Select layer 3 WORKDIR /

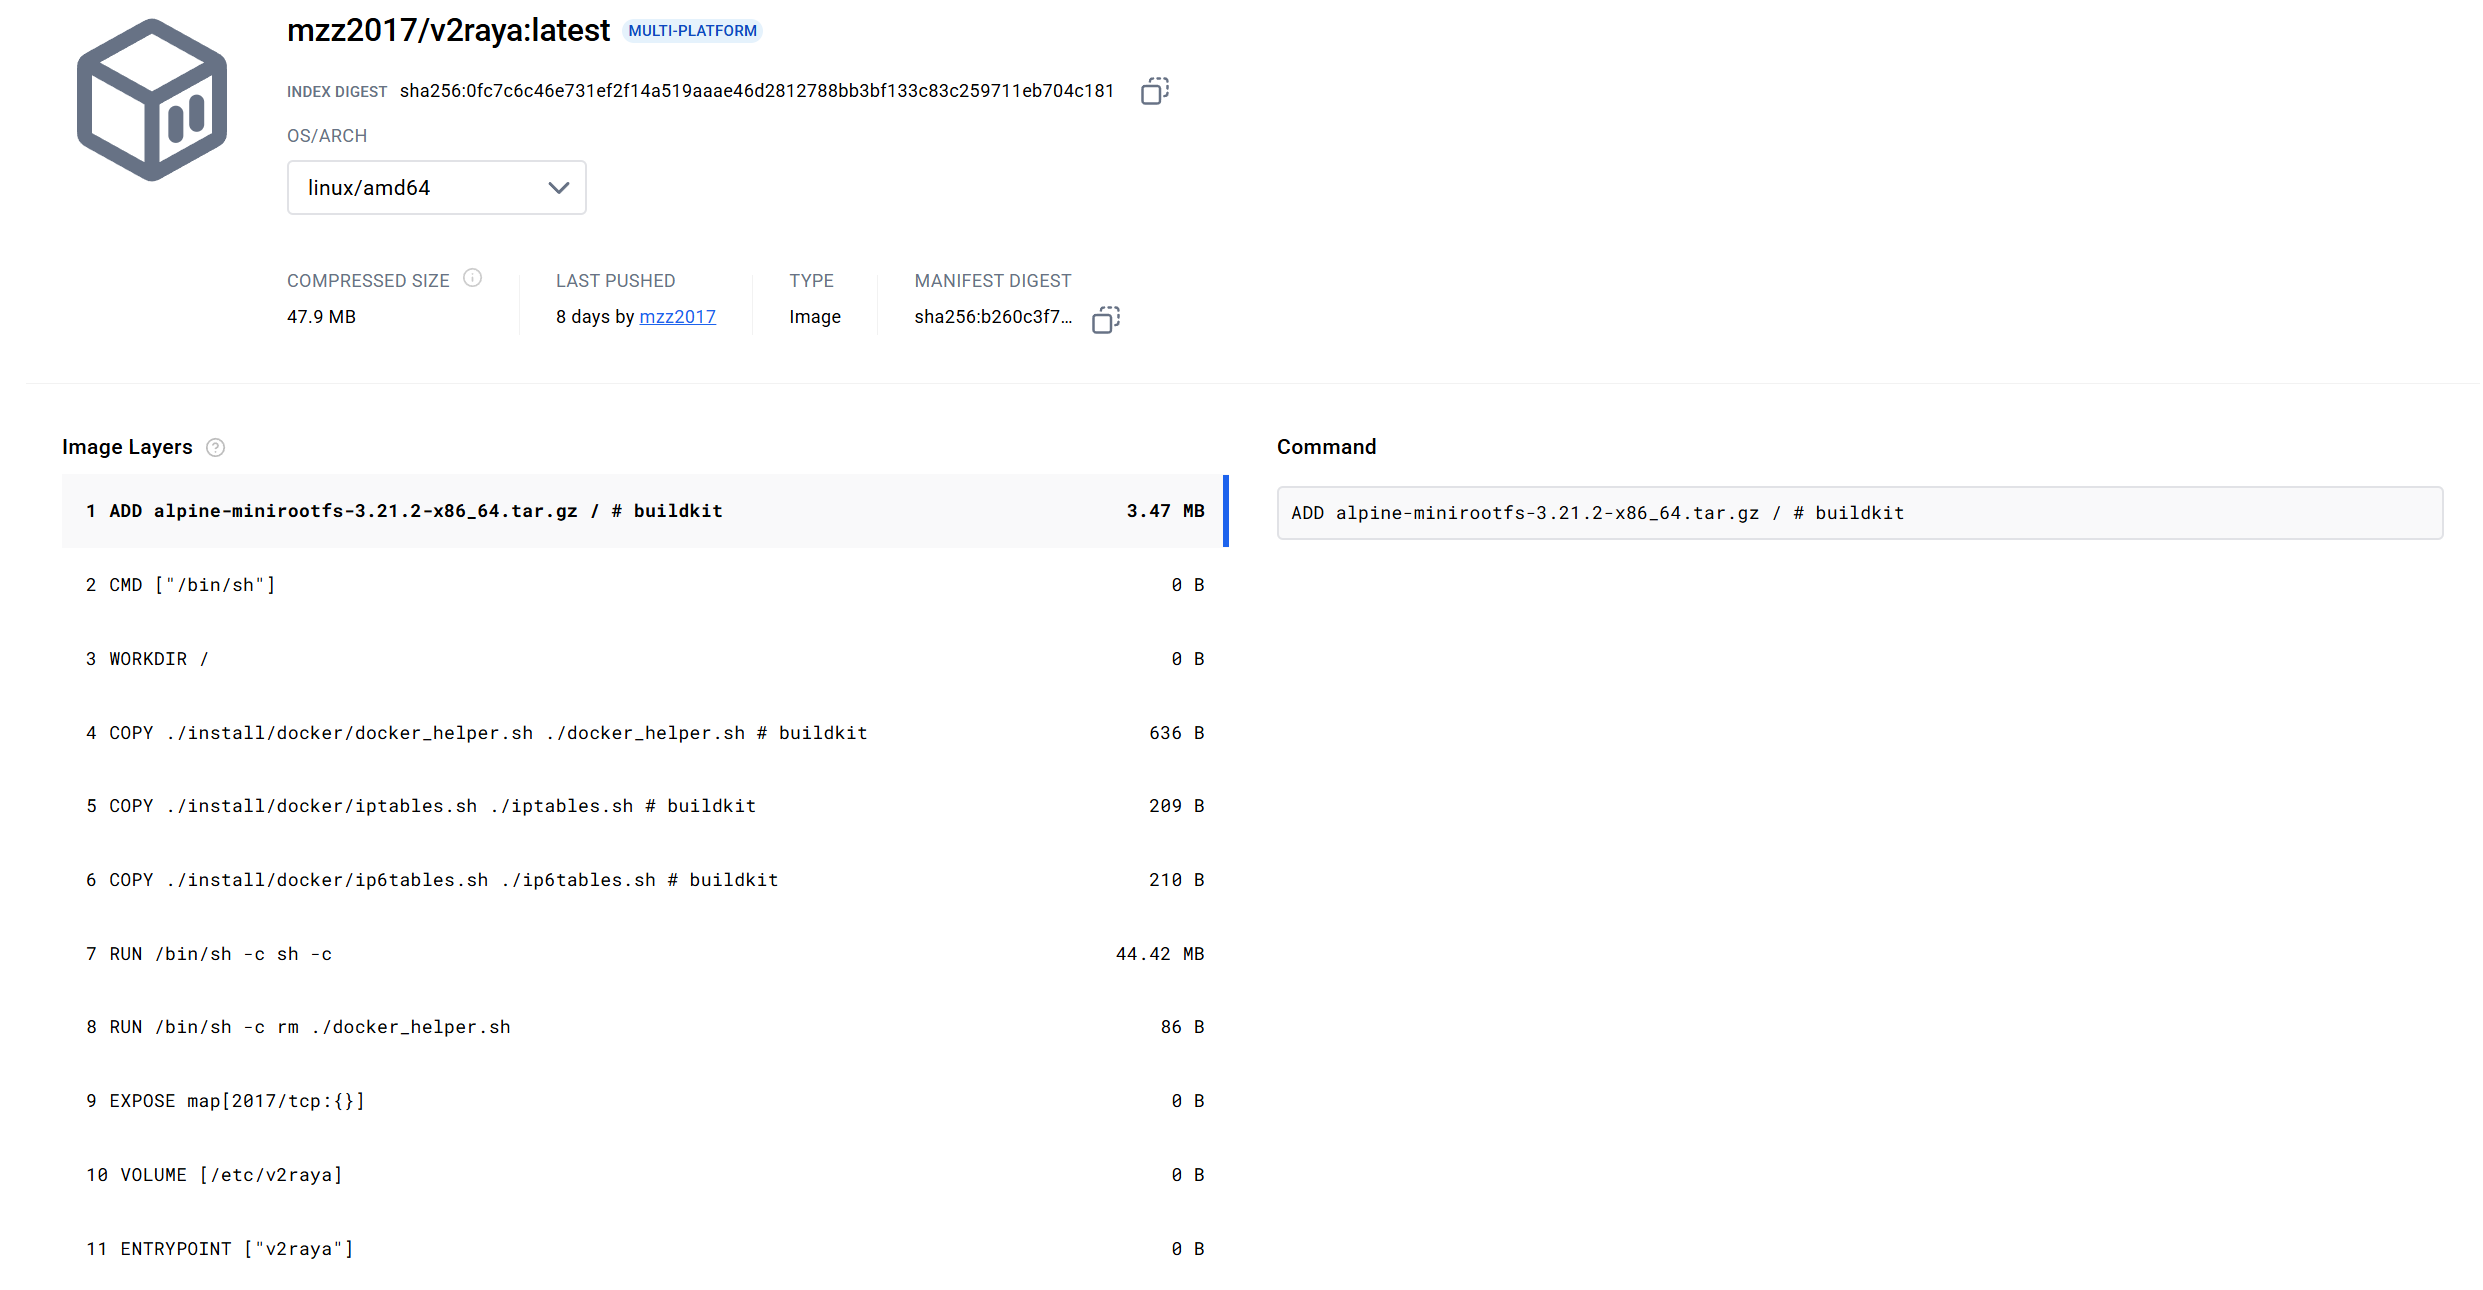tap(645, 659)
